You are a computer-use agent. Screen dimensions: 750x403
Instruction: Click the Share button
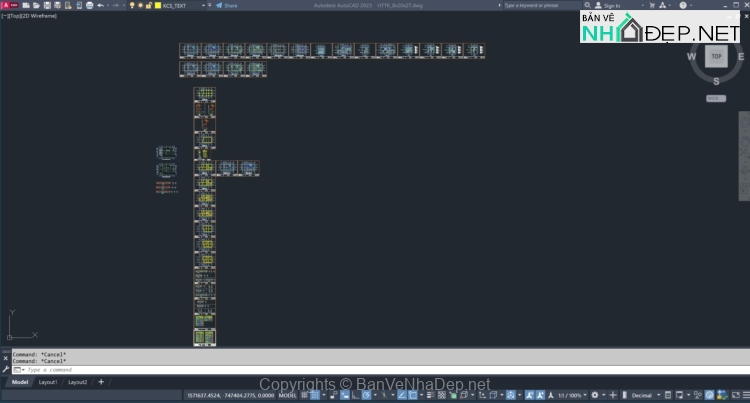[x=227, y=5]
